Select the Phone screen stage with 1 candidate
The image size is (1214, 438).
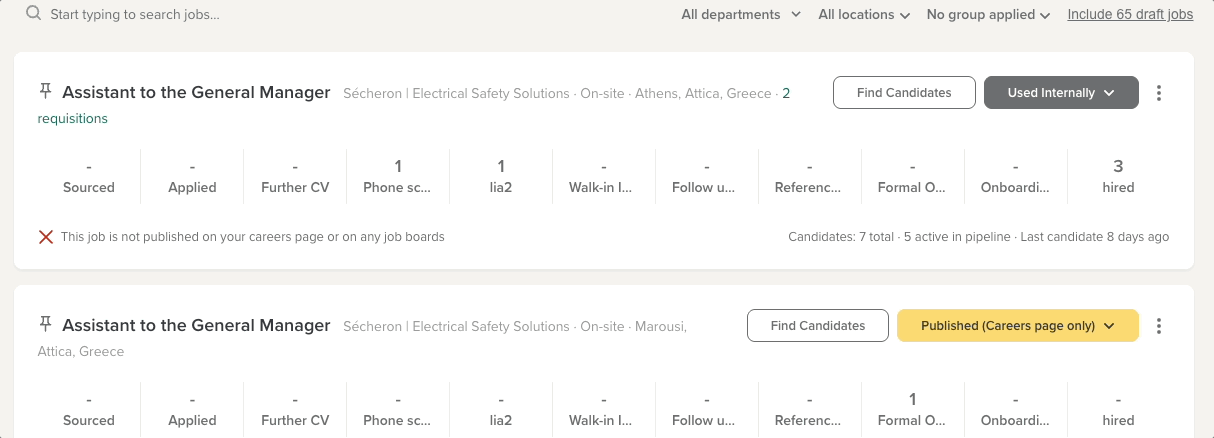point(398,176)
